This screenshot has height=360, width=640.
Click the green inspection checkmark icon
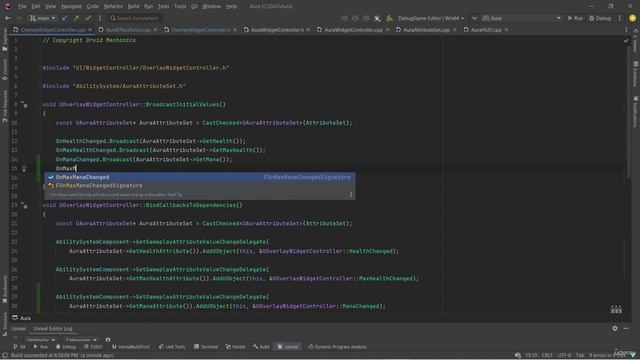pos(626,41)
